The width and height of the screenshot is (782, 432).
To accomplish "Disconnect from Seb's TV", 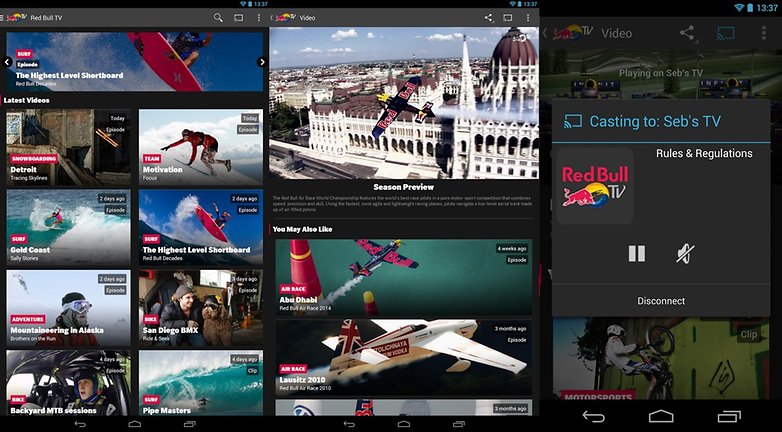I will 661,301.
